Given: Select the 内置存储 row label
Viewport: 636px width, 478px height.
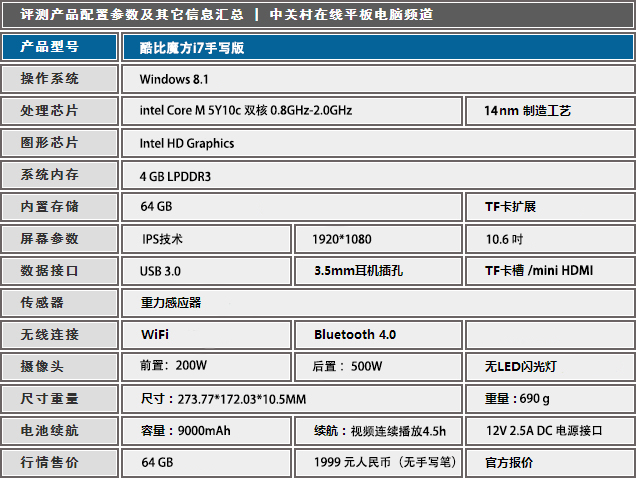Looking at the screenshot, I should (x=60, y=207).
